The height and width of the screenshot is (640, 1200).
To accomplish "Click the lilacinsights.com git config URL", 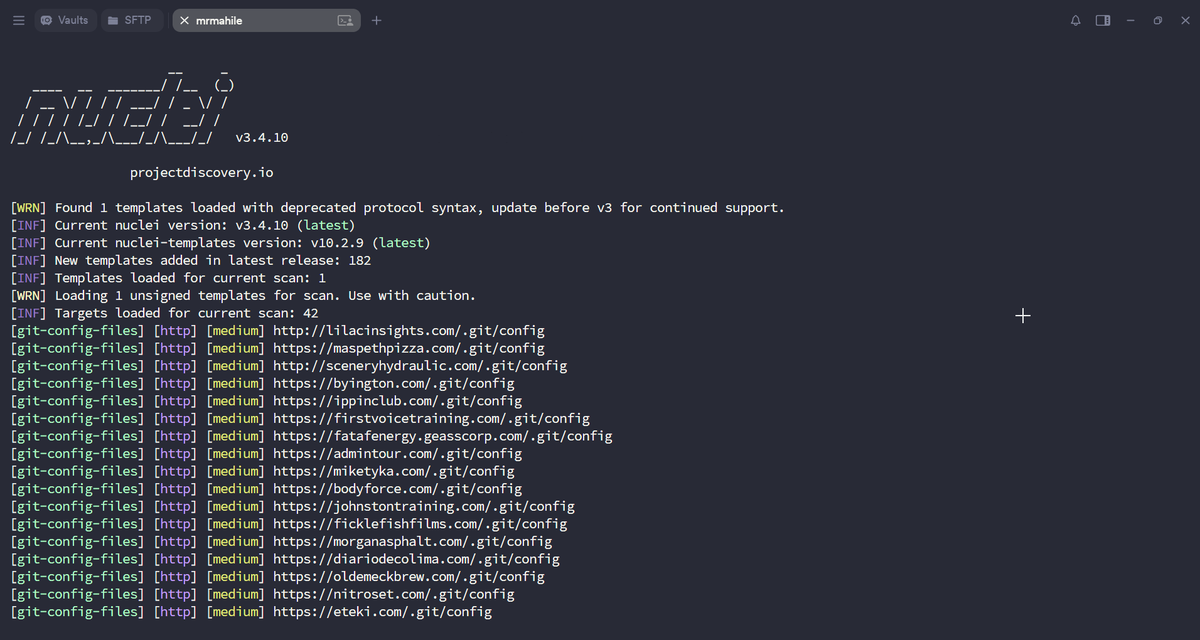I will [409, 331].
